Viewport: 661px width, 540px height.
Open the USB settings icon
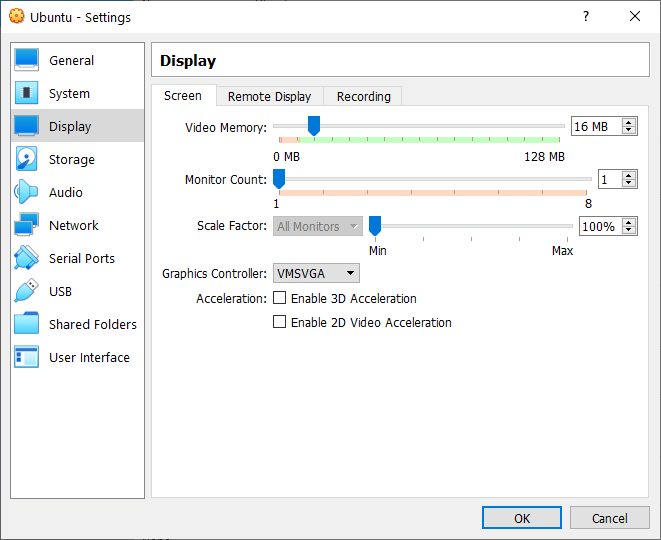click(x=27, y=291)
